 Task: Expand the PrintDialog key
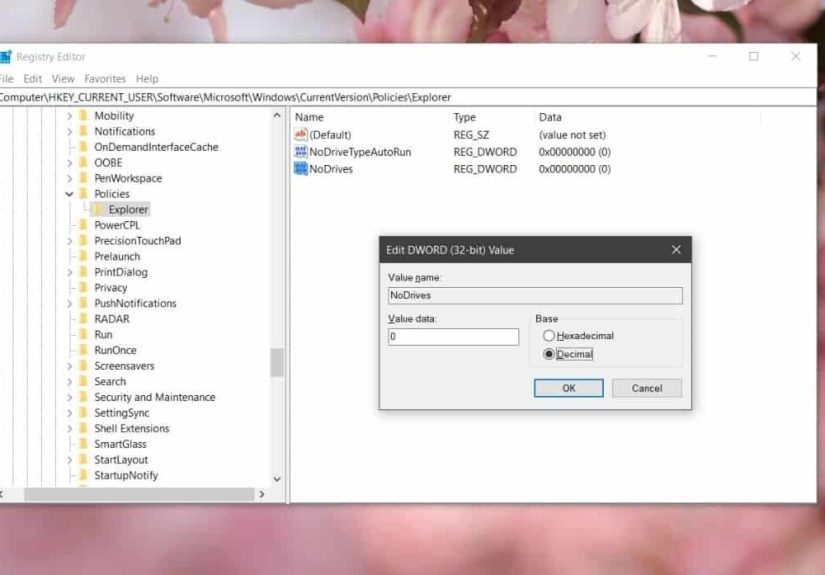[x=69, y=273]
